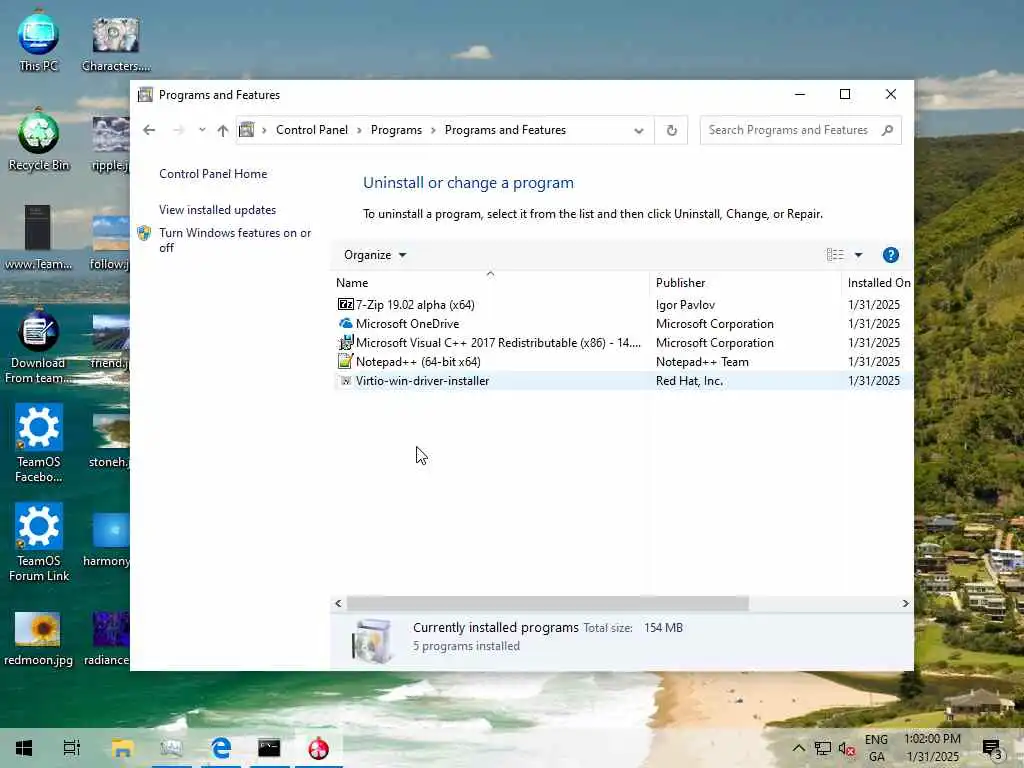The height and width of the screenshot is (768, 1024).
Task: Click the muted volume tray icon
Action: [847, 749]
